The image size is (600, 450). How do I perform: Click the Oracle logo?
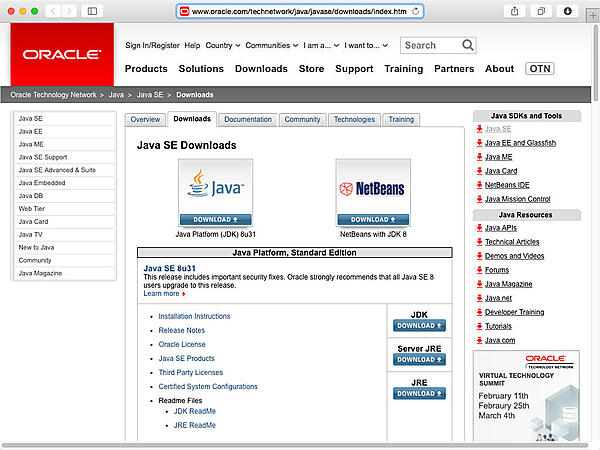click(63, 54)
